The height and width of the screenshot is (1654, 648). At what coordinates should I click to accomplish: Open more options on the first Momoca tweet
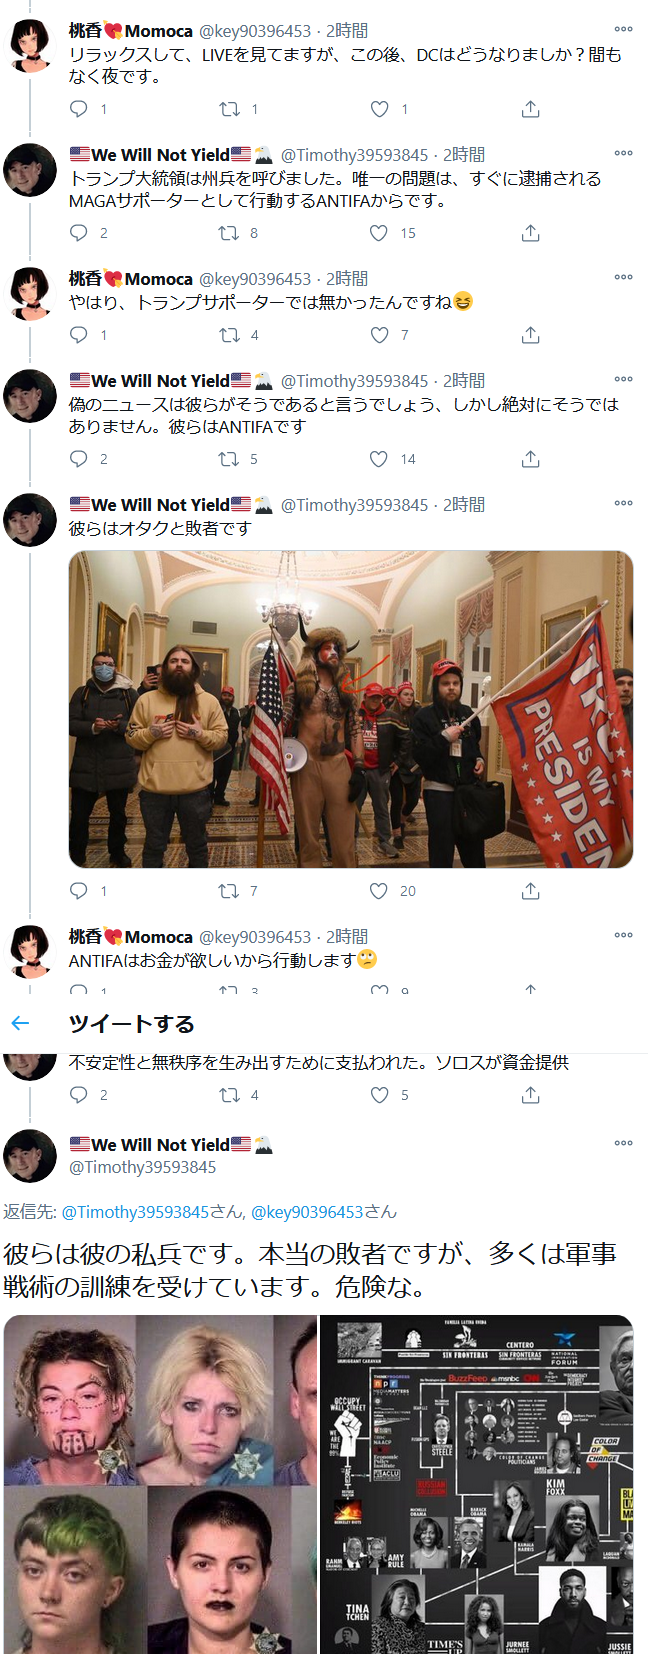click(624, 29)
